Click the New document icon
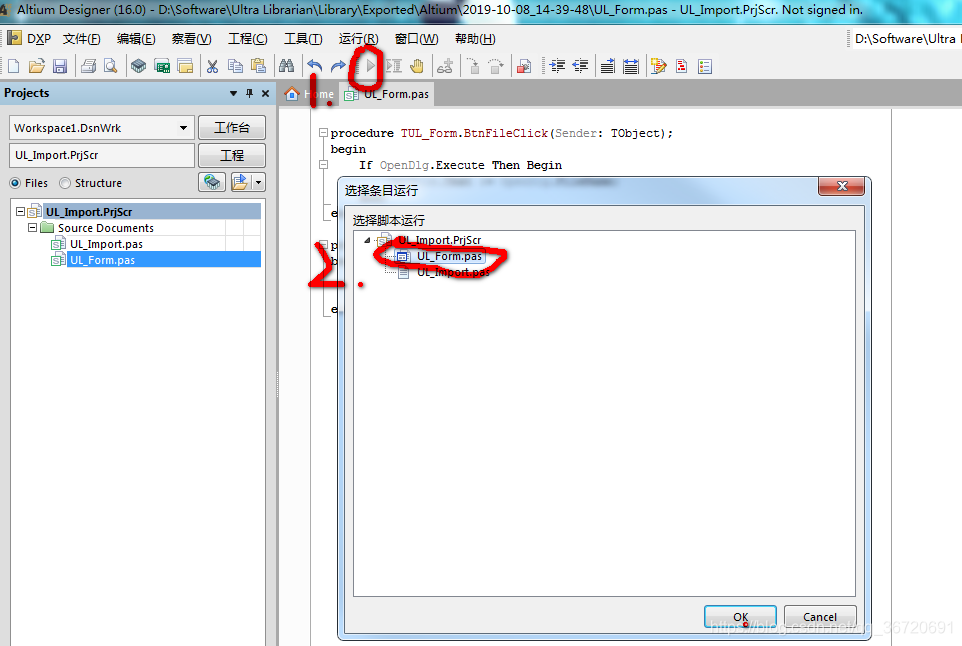 tap(13, 66)
